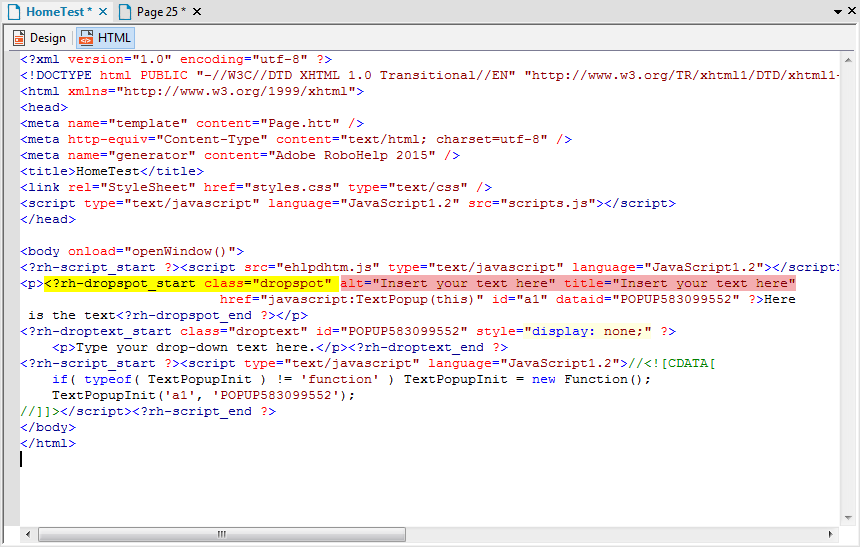Click the typeof( TextPopupInit ) line
The height and width of the screenshot is (547, 860).
click(x=352, y=379)
